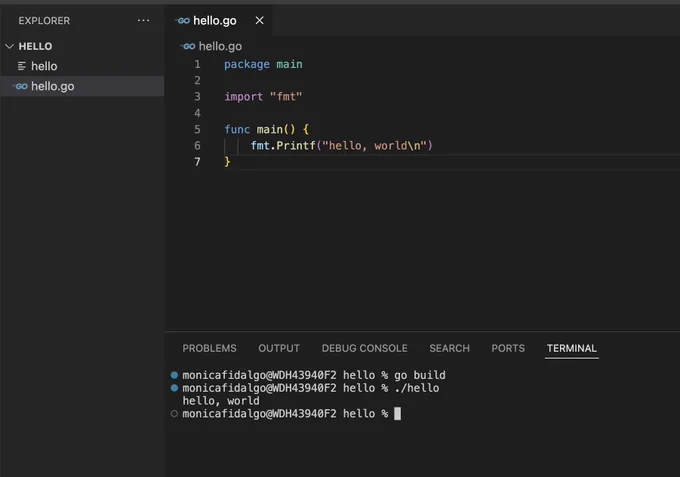Click the import "fmt" string
Screen dimensions: 680x477
286,96
